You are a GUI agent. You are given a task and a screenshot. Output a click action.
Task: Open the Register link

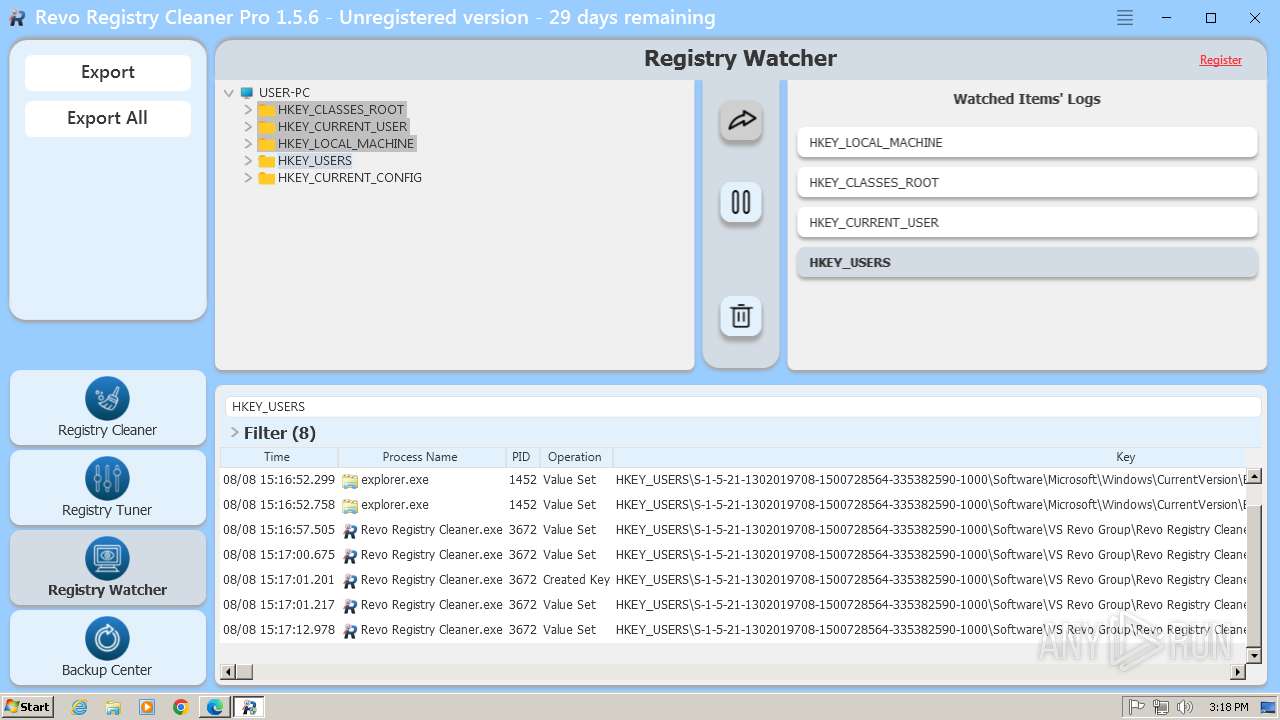(1220, 60)
